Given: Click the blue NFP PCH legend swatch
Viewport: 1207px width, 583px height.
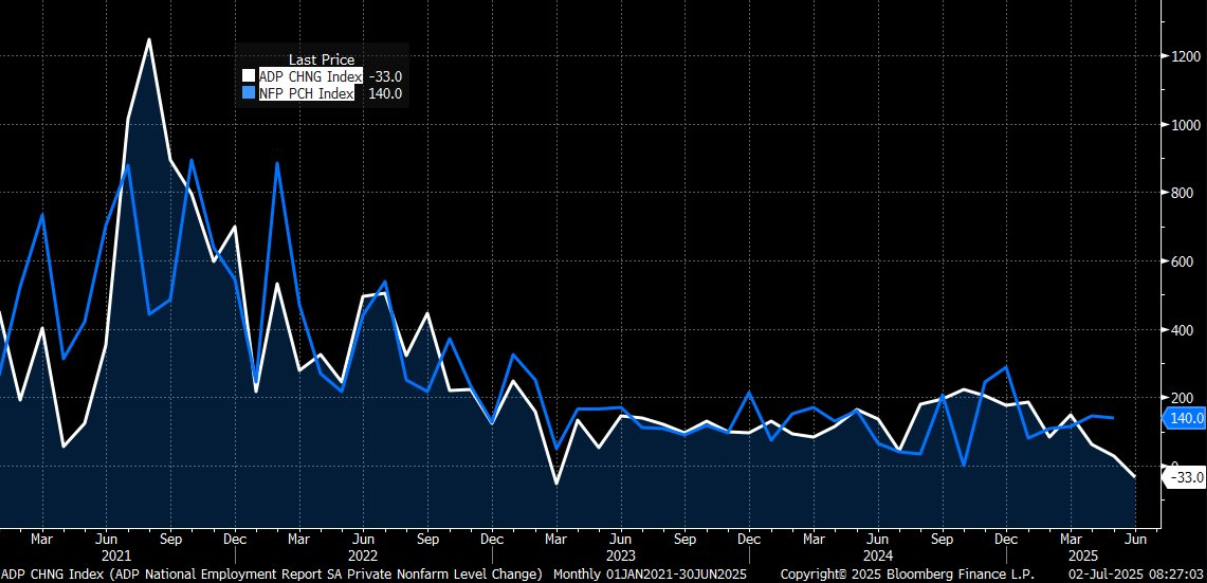Looking at the screenshot, I should click(x=249, y=93).
